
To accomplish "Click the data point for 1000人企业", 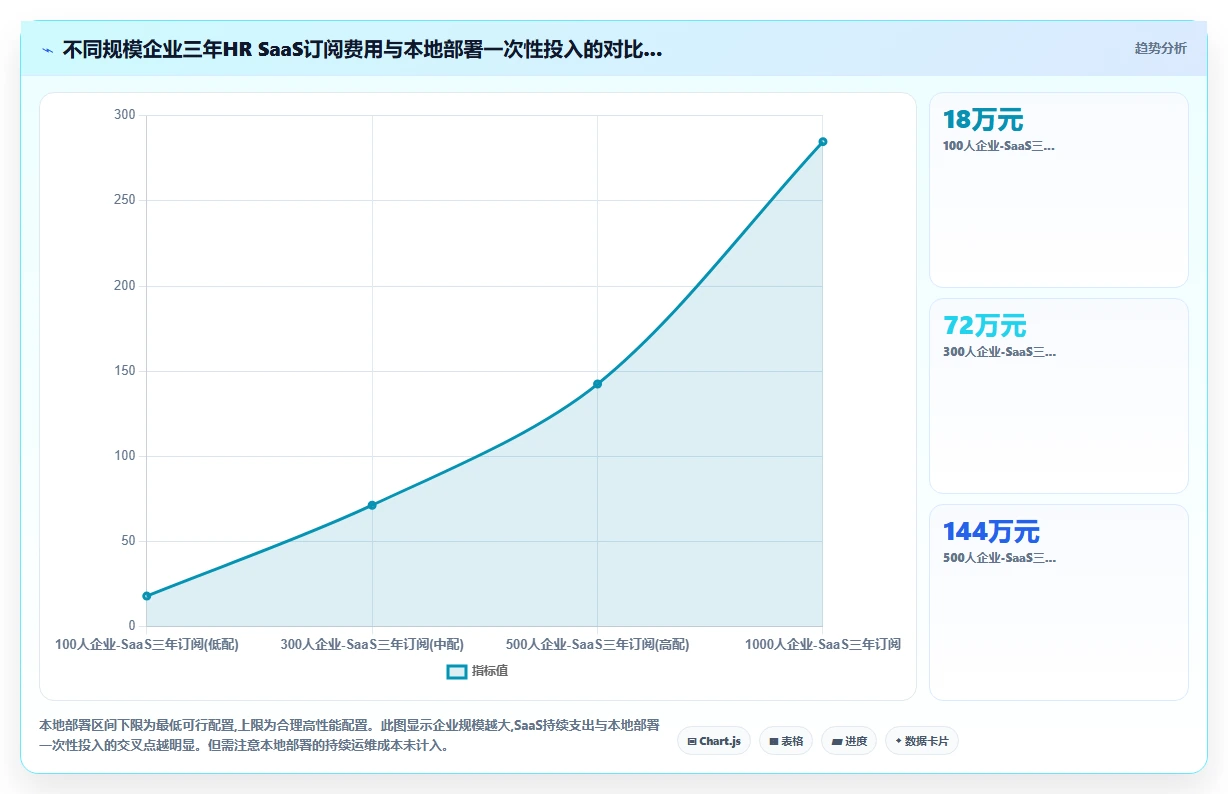I will [823, 142].
